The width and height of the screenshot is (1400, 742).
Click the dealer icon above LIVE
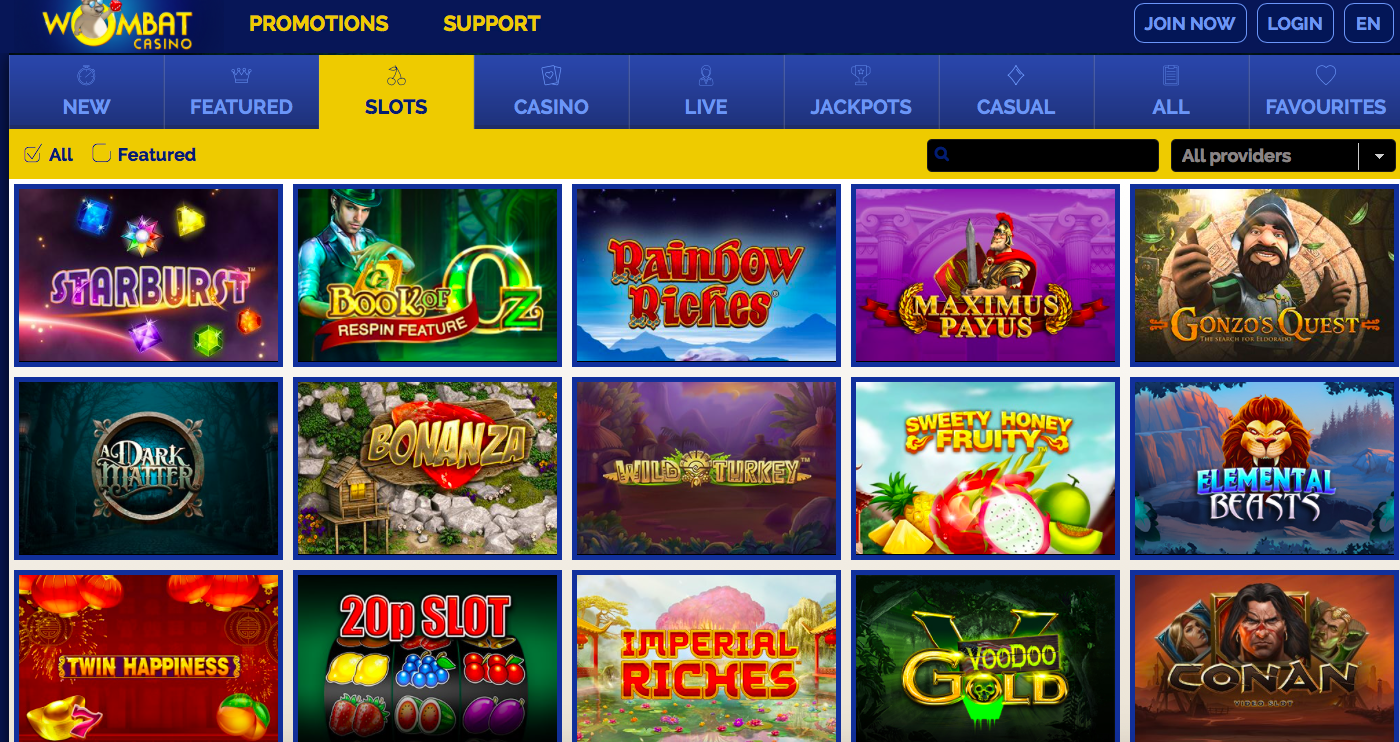(x=706, y=75)
